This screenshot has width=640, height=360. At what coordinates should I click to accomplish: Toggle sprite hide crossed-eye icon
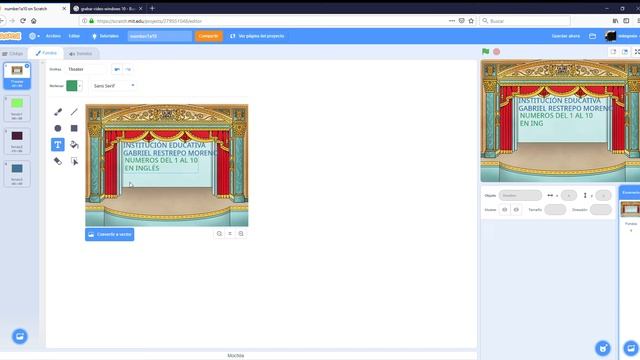pyautogui.click(x=516, y=210)
